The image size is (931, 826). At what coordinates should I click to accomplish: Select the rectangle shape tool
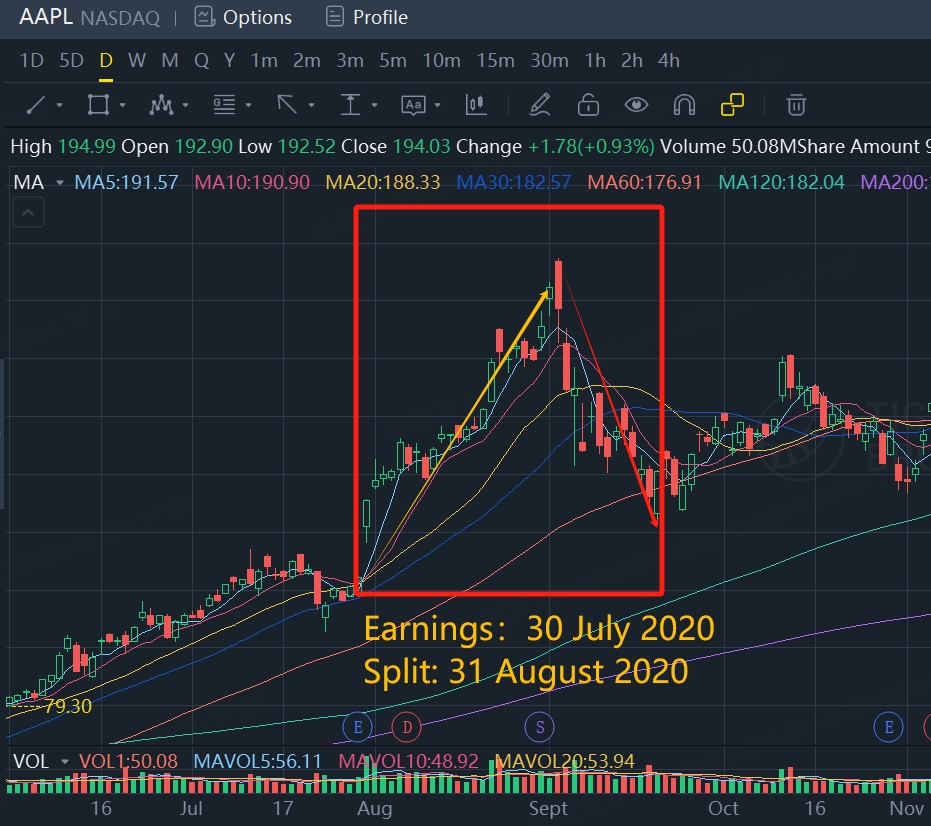pos(98,105)
